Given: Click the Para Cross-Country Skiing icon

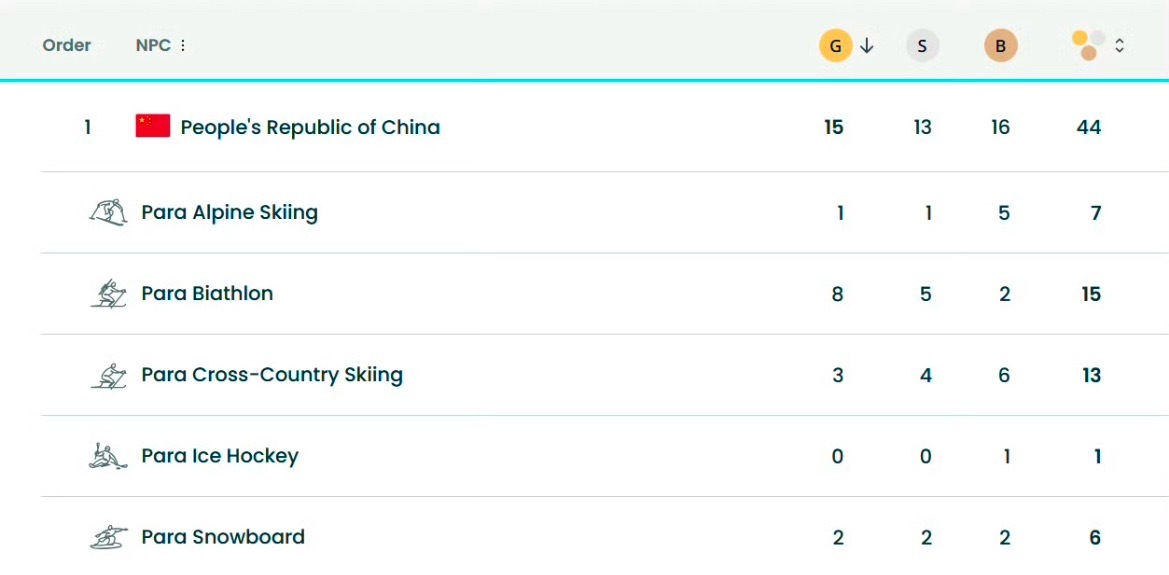Looking at the screenshot, I should pos(108,375).
